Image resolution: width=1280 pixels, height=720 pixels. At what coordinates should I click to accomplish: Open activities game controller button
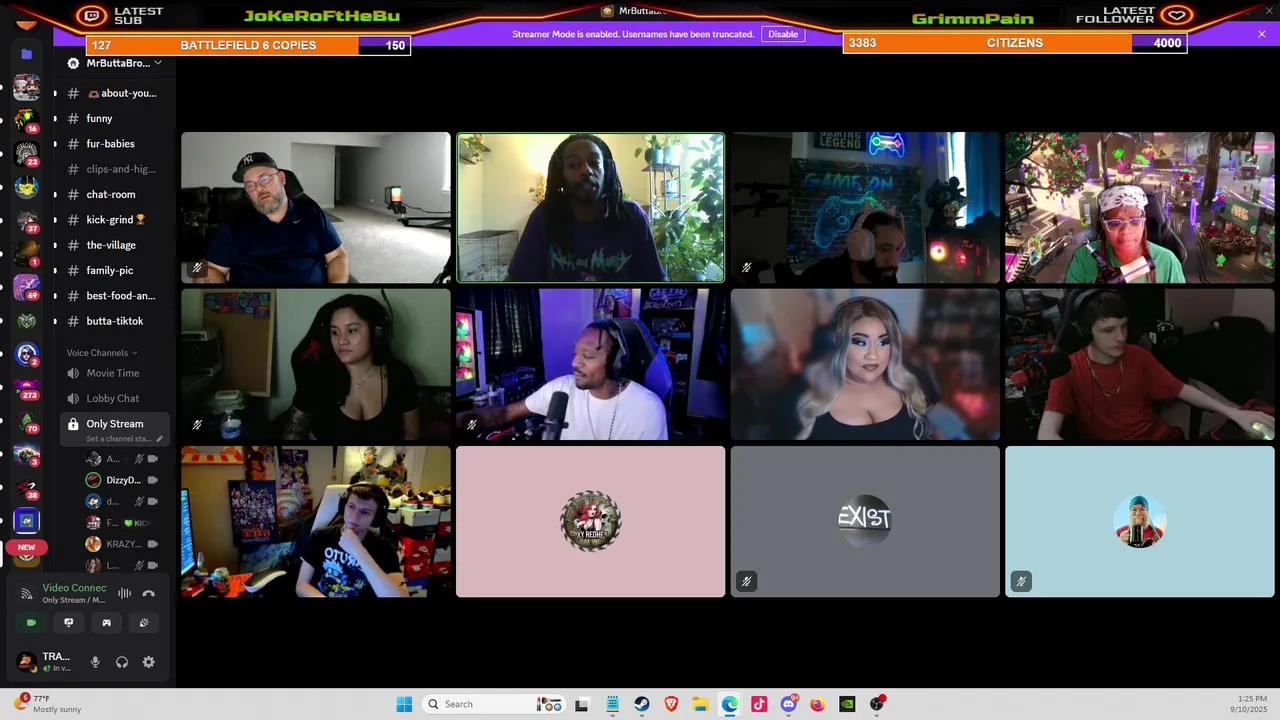coord(106,622)
